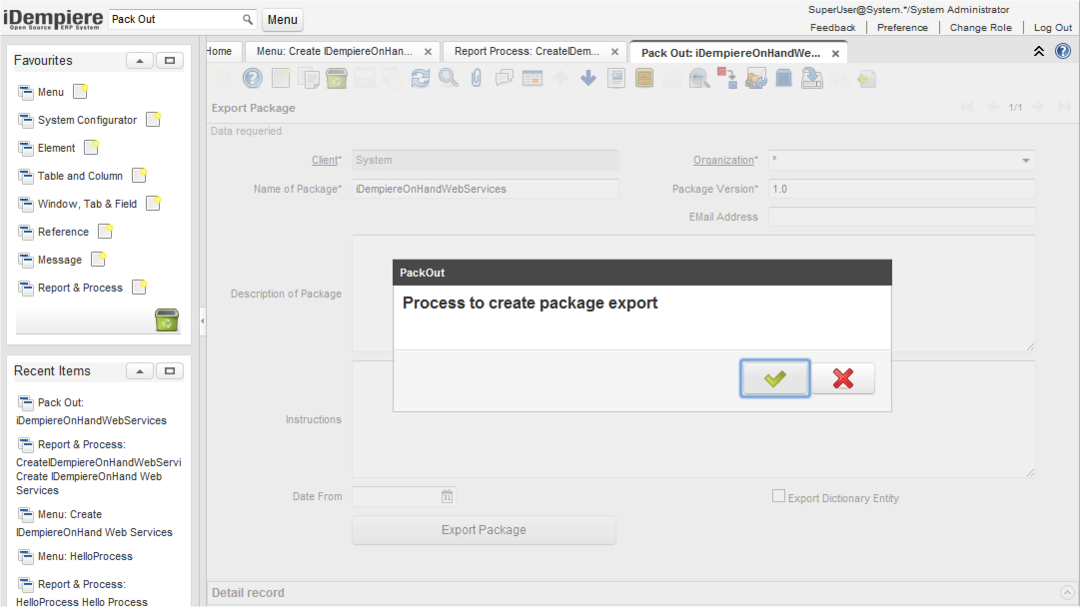
Task: Collapse the Recent Items panel
Action: coord(139,371)
